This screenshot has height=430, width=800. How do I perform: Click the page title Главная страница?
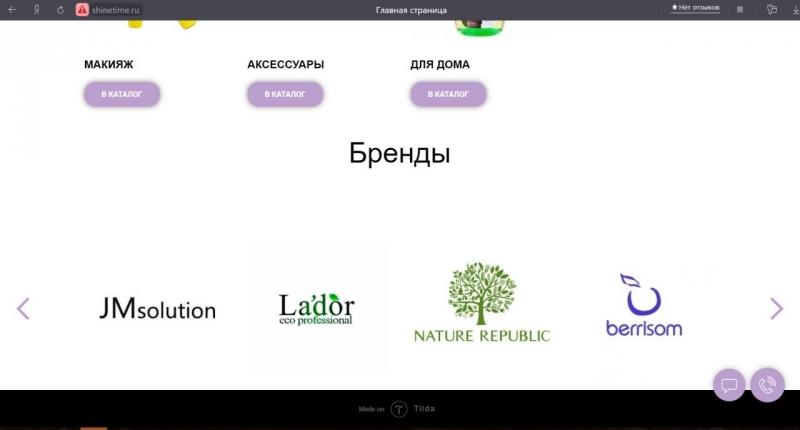pos(411,10)
